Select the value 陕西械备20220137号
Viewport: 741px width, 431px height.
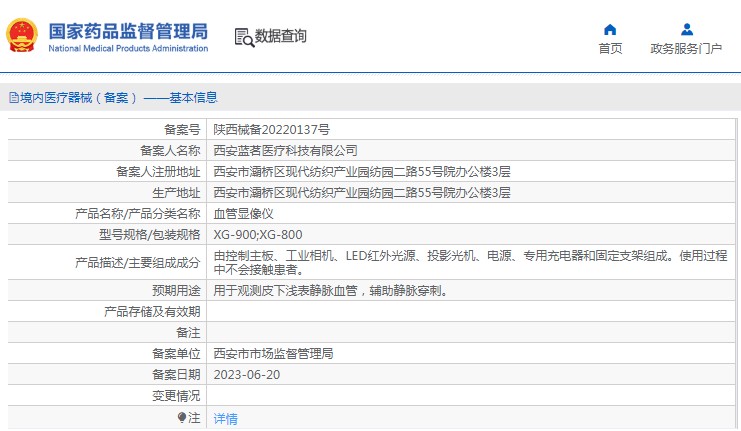click(x=271, y=129)
